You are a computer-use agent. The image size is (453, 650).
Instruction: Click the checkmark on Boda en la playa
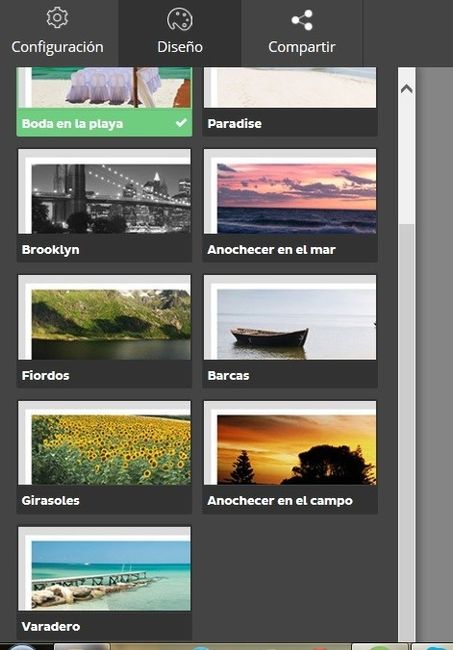(181, 123)
